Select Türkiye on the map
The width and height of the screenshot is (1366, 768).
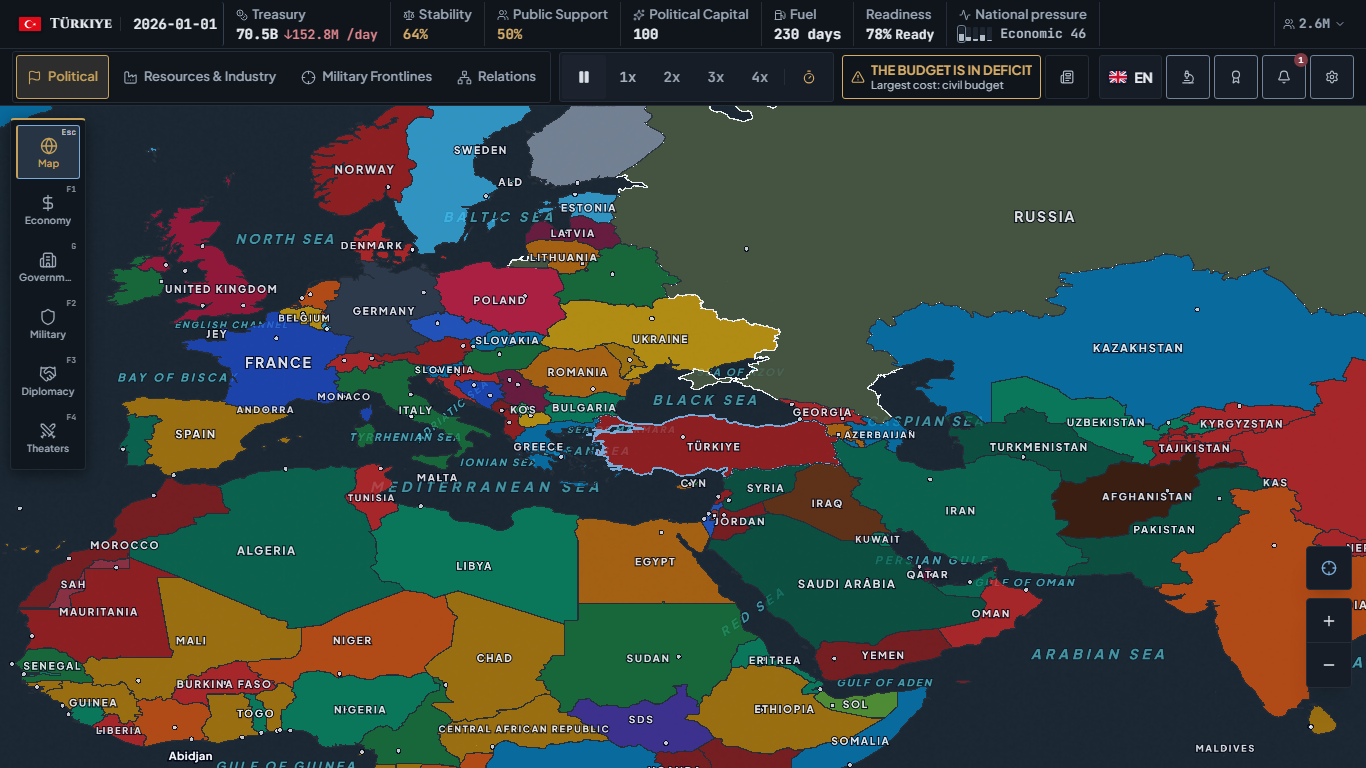coord(714,447)
